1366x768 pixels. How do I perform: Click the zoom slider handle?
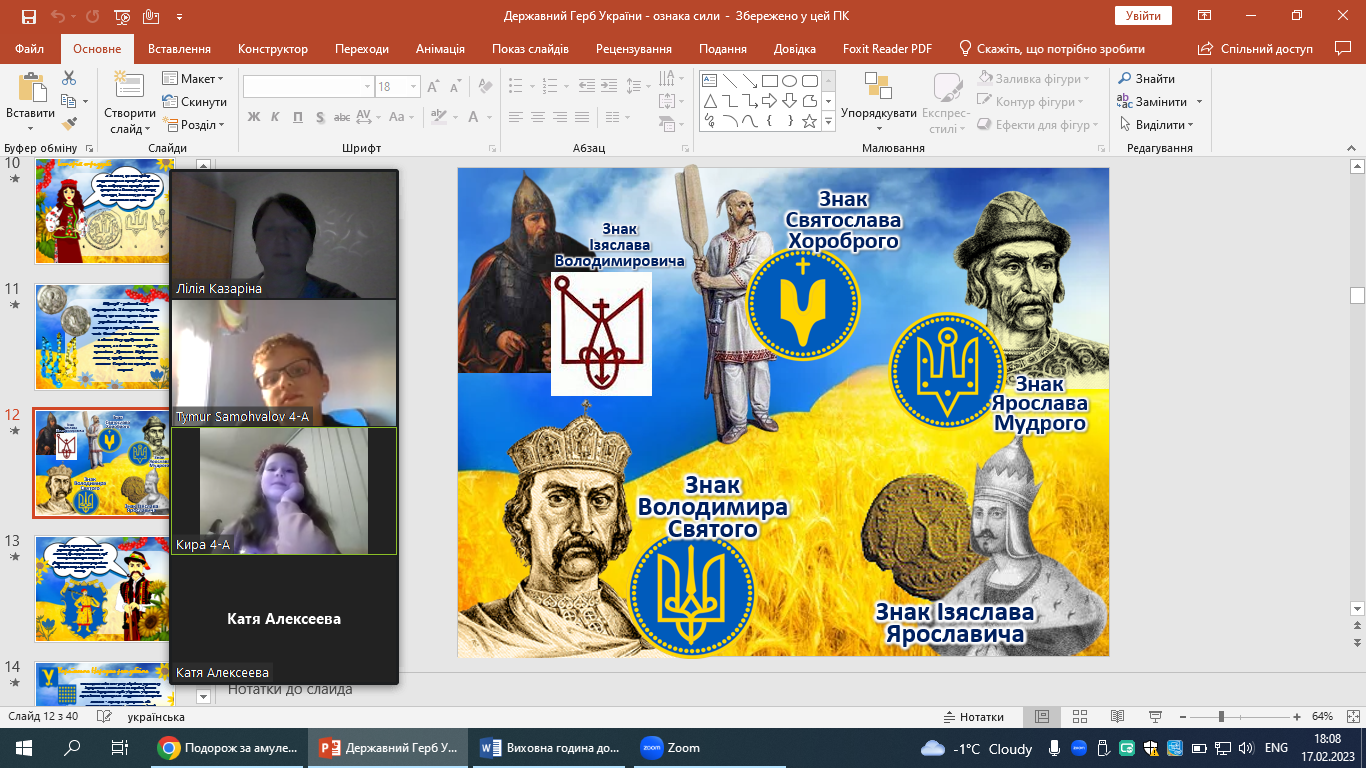pos(1221,717)
